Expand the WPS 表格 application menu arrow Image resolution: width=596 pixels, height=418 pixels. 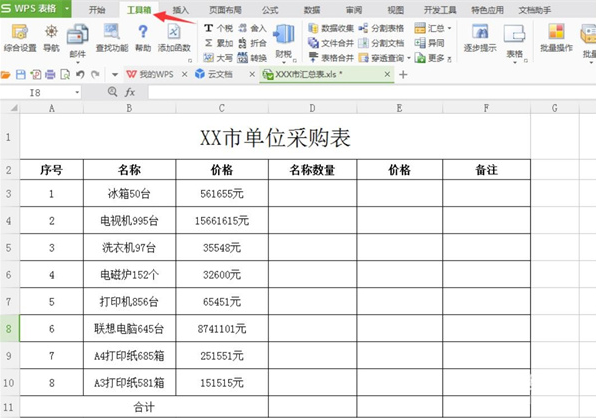[x=67, y=8]
